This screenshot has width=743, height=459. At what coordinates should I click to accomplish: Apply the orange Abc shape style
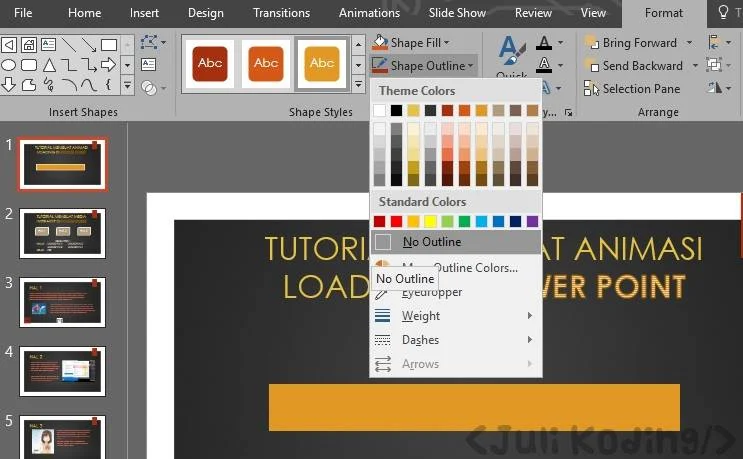(x=266, y=63)
